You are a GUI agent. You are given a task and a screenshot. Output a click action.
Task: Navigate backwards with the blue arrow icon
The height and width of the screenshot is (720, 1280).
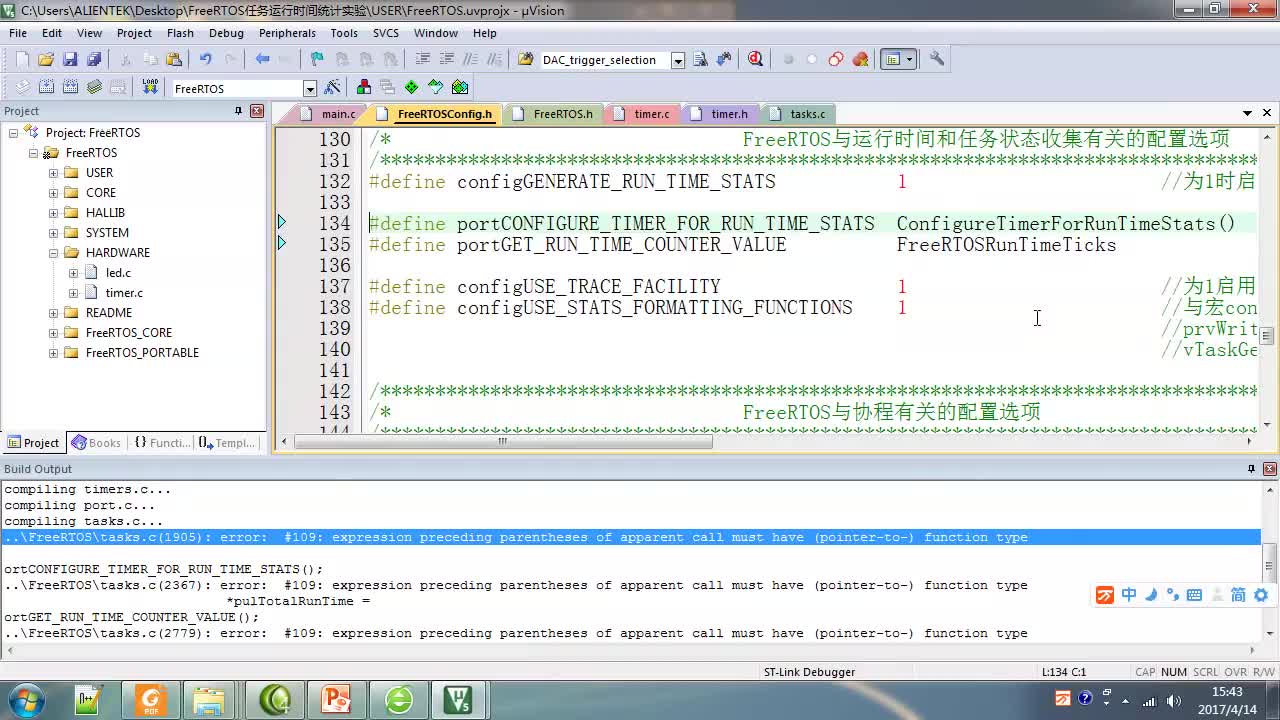point(262,60)
